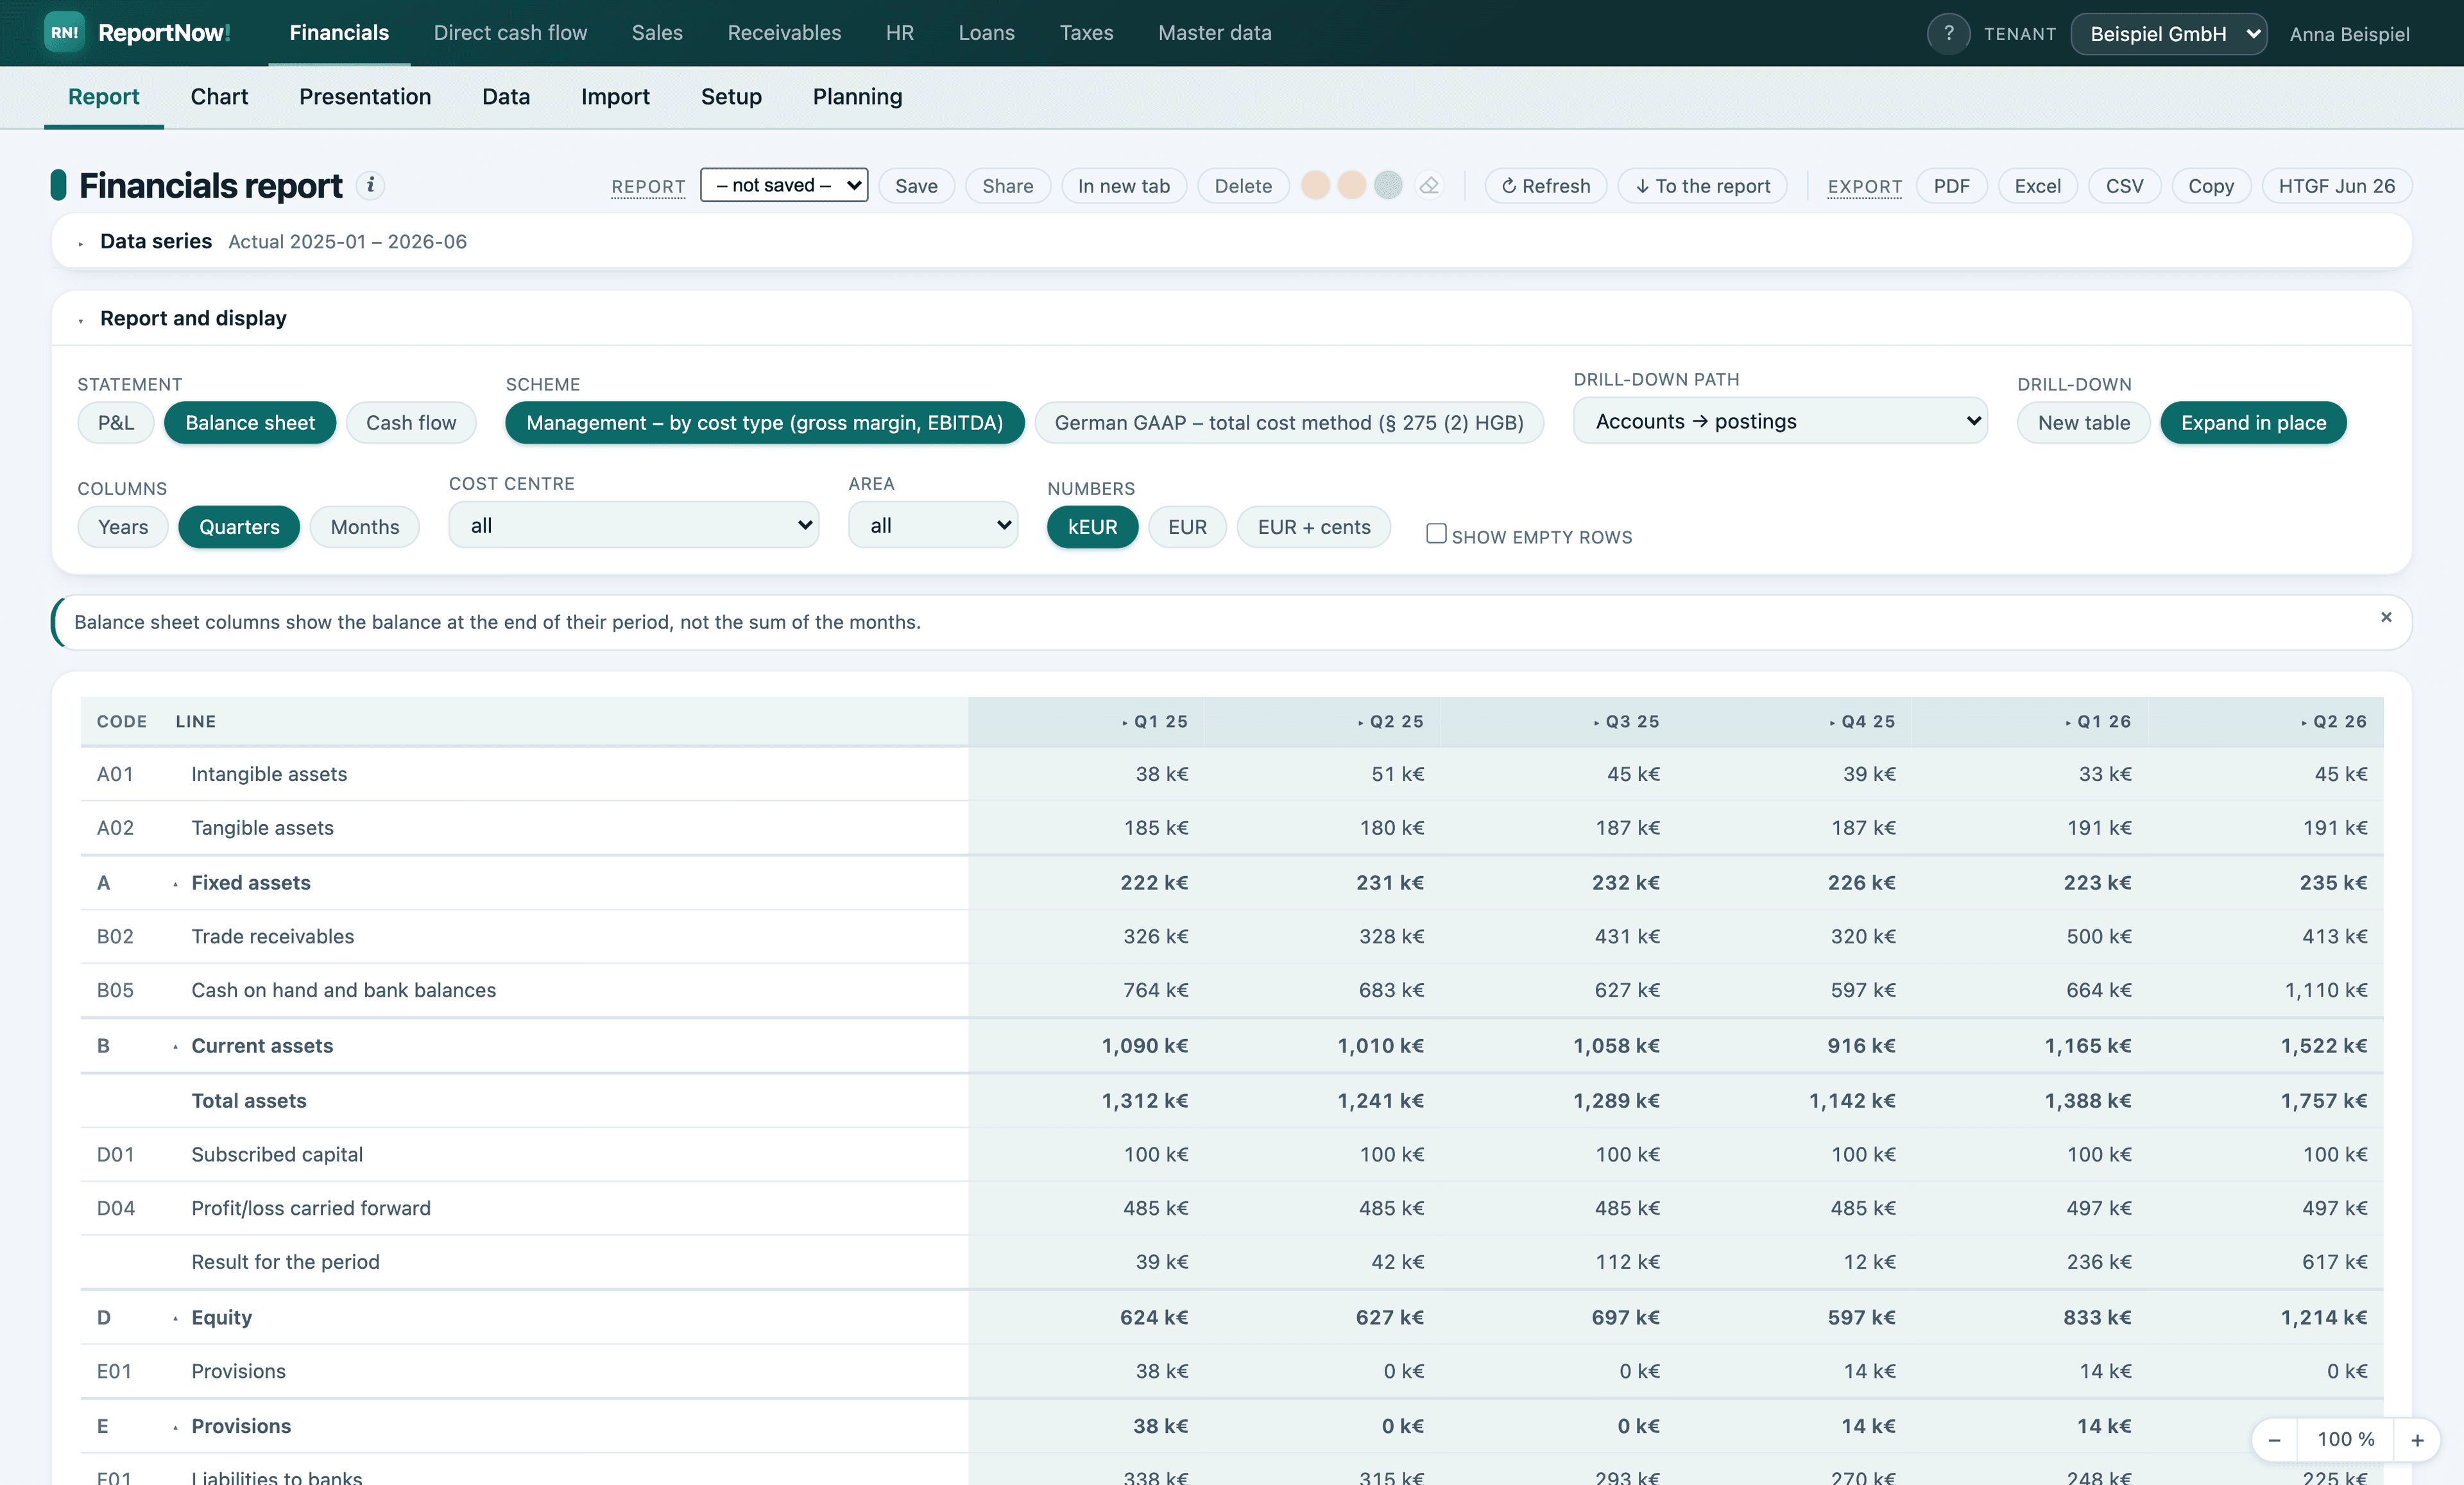
Task: Click the ReportNow! RN logo icon
Action: (64, 33)
